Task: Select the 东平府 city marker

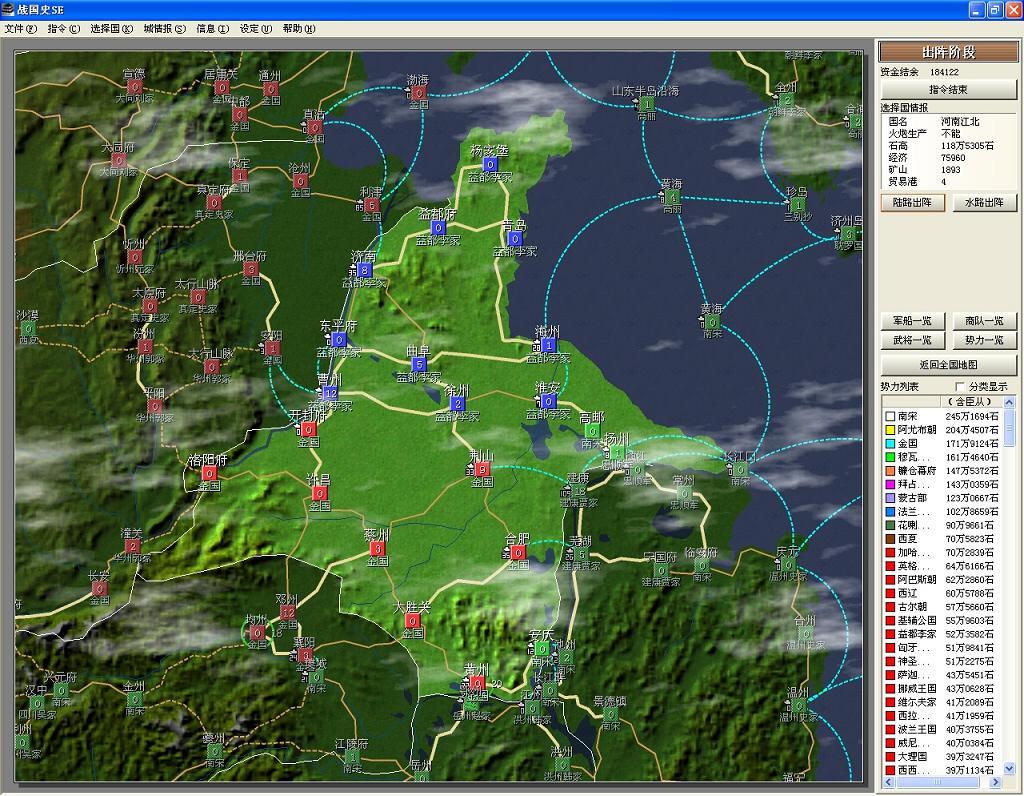Action: click(338, 340)
